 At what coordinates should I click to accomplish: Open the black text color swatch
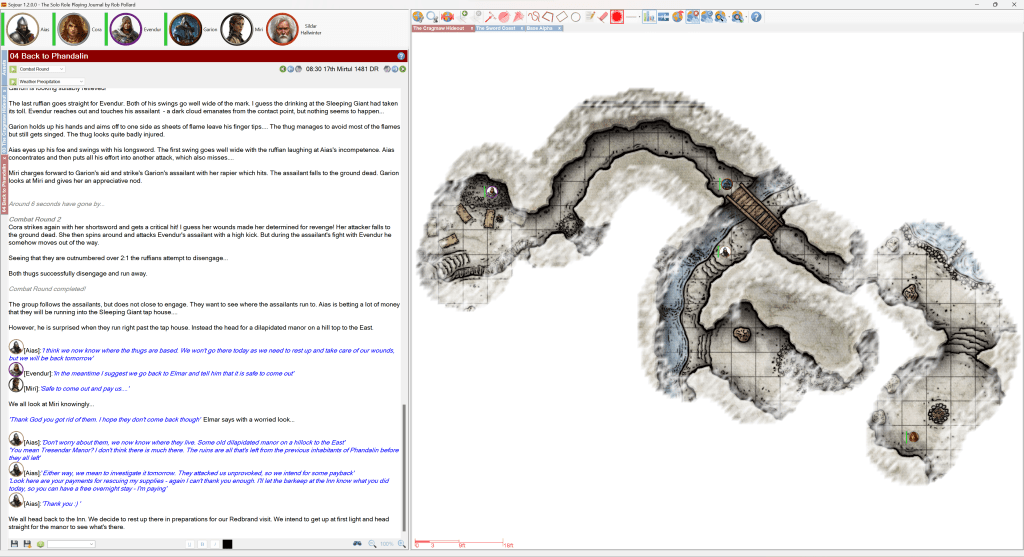227,544
